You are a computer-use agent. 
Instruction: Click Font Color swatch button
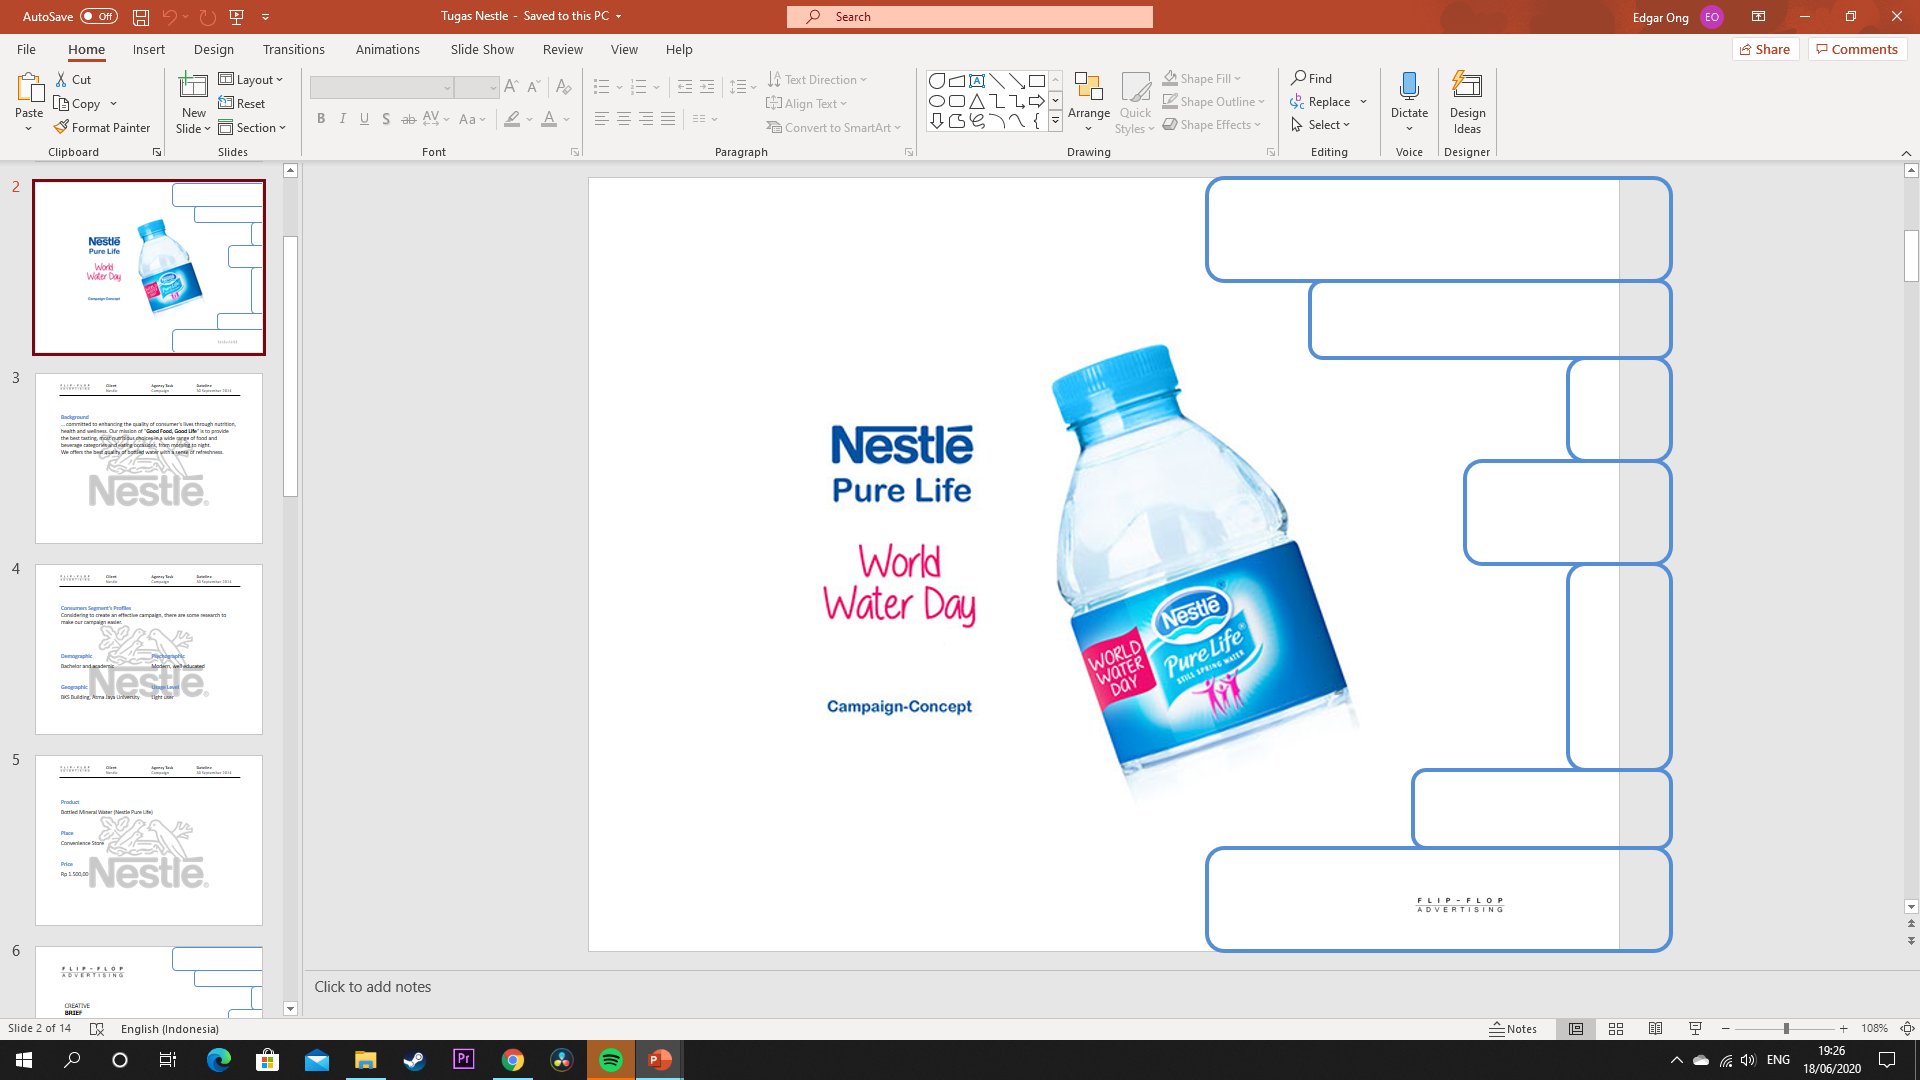click(549, 119)
